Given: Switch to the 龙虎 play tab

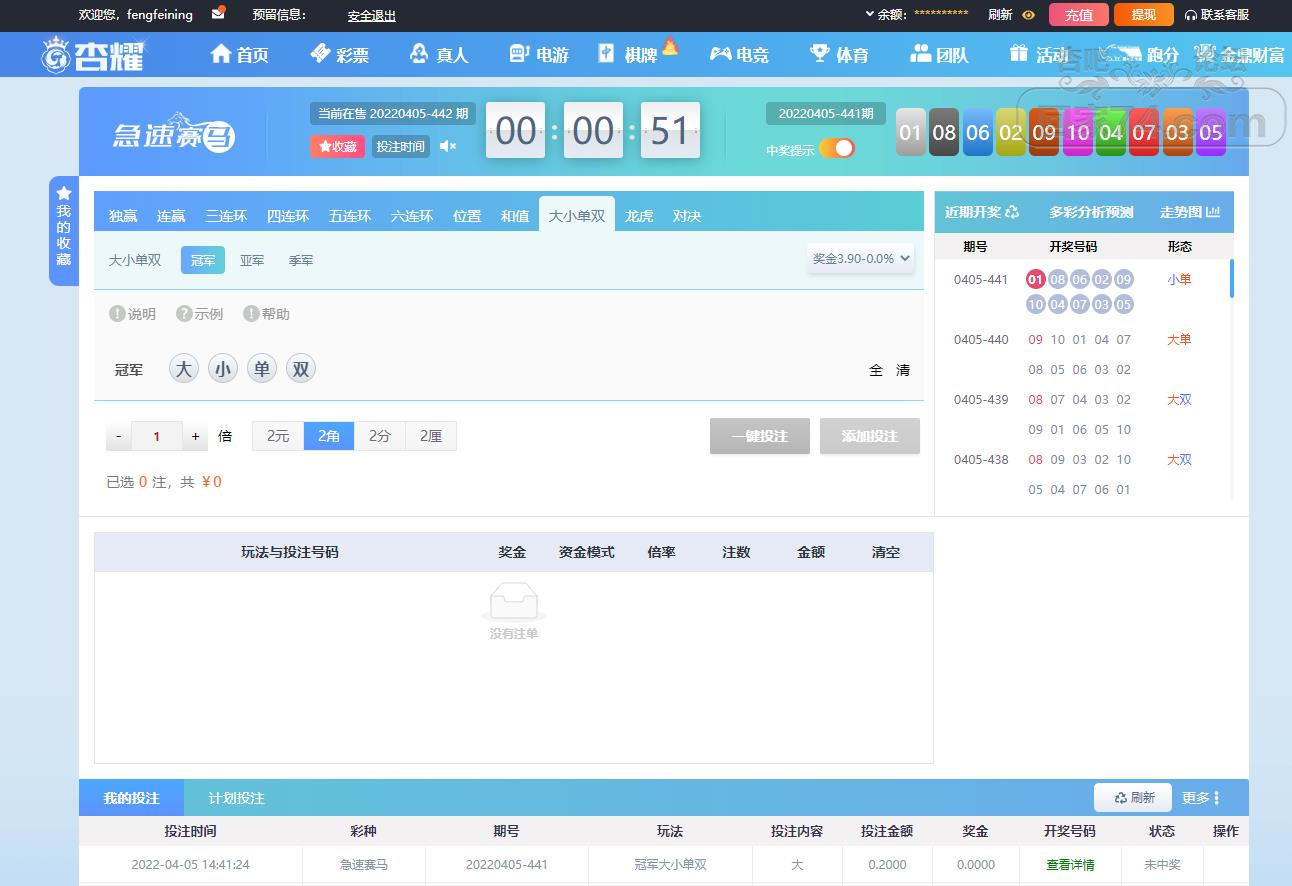Looking at the screenshot, I should click(x=639, y=216).
